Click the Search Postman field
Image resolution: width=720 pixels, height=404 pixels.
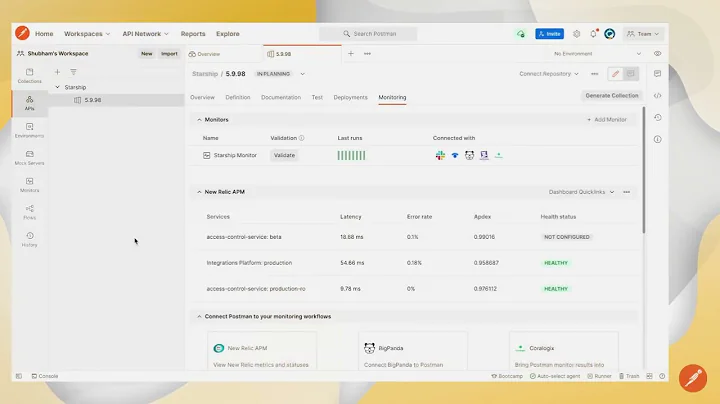point(368,34)
